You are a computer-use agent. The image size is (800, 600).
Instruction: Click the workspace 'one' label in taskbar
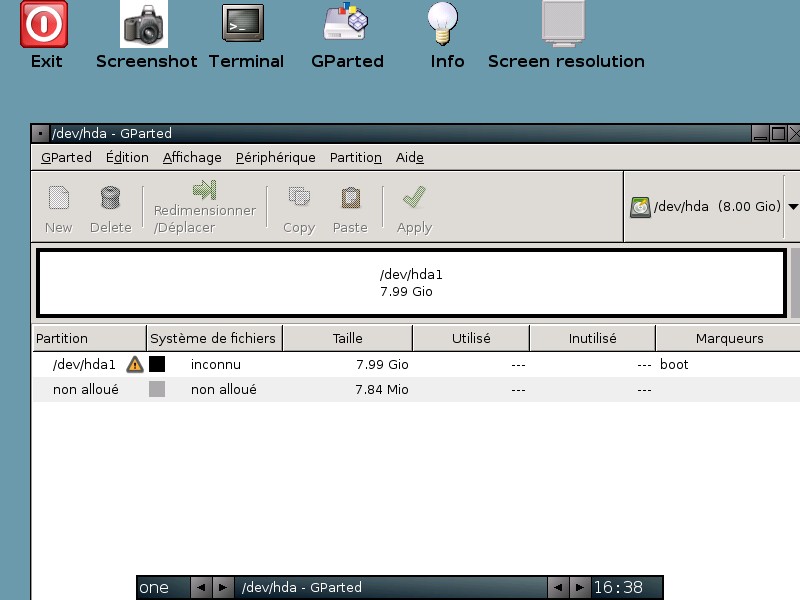(154, 587)
